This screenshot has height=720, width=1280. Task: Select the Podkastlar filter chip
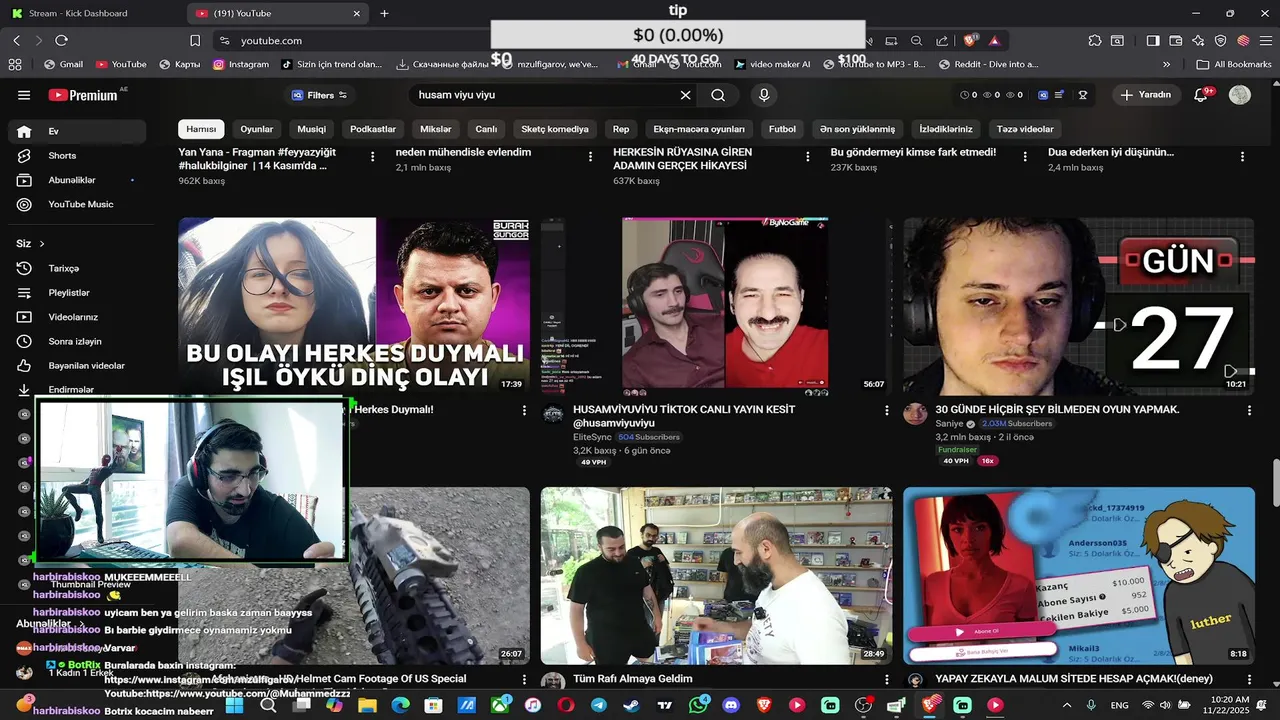(x=373, y=129)
